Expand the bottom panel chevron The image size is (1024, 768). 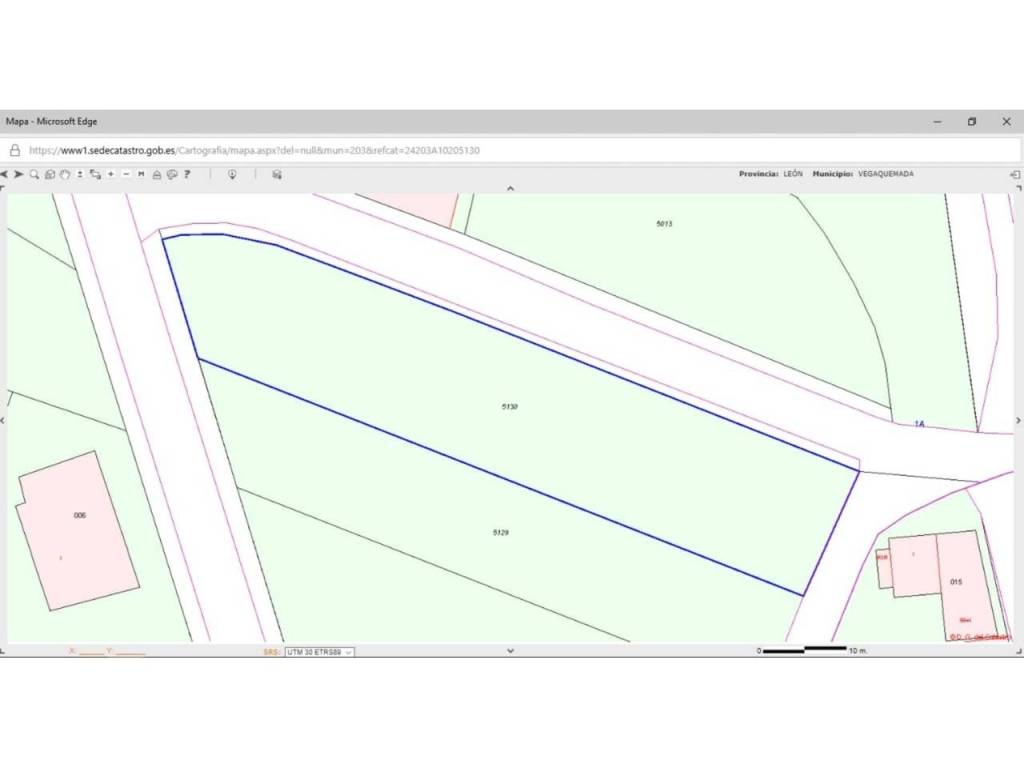point(510,651)
